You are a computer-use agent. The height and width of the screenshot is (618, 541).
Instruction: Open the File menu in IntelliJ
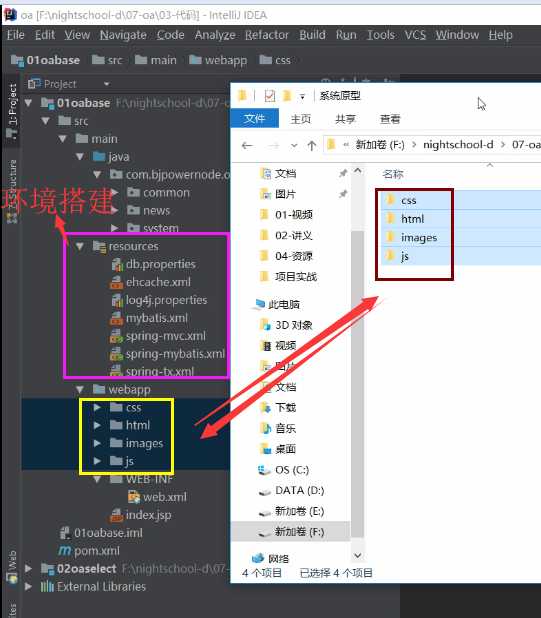[15, 35]
